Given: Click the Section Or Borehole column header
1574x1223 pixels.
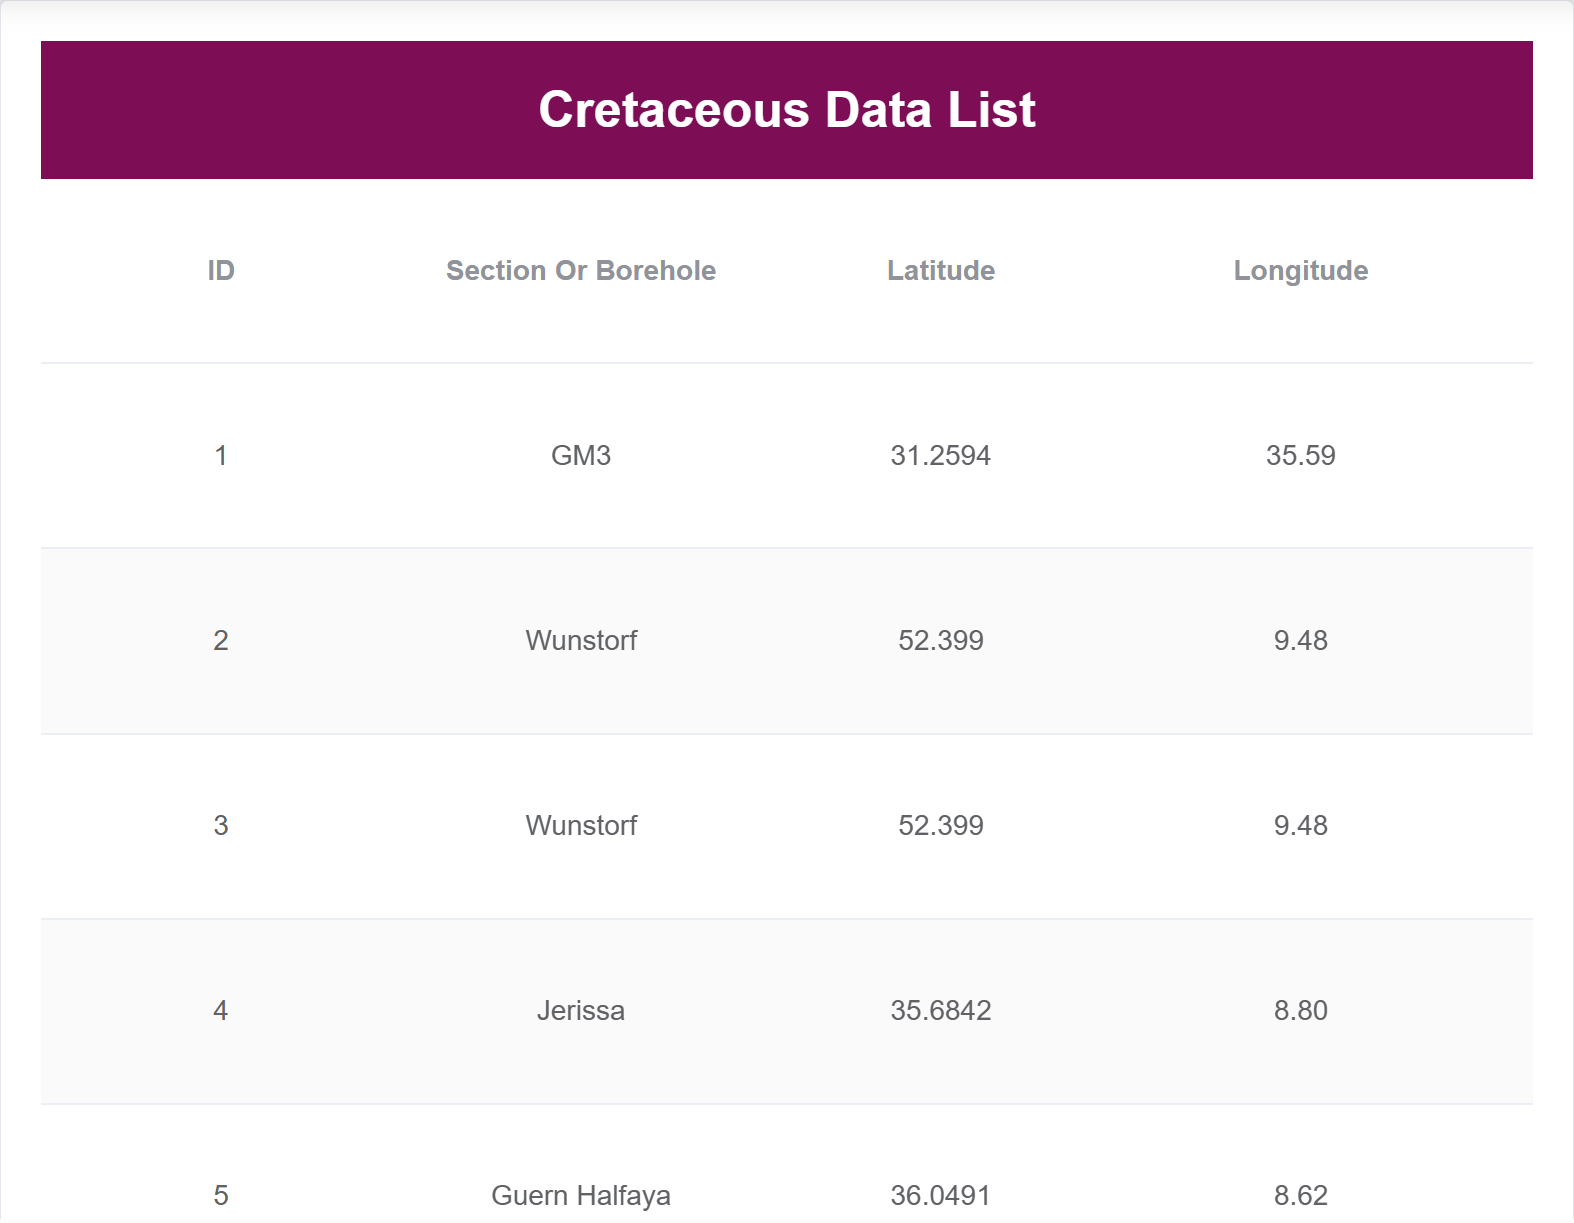Looking at the screenshot, I should click(x=581, y=271).
